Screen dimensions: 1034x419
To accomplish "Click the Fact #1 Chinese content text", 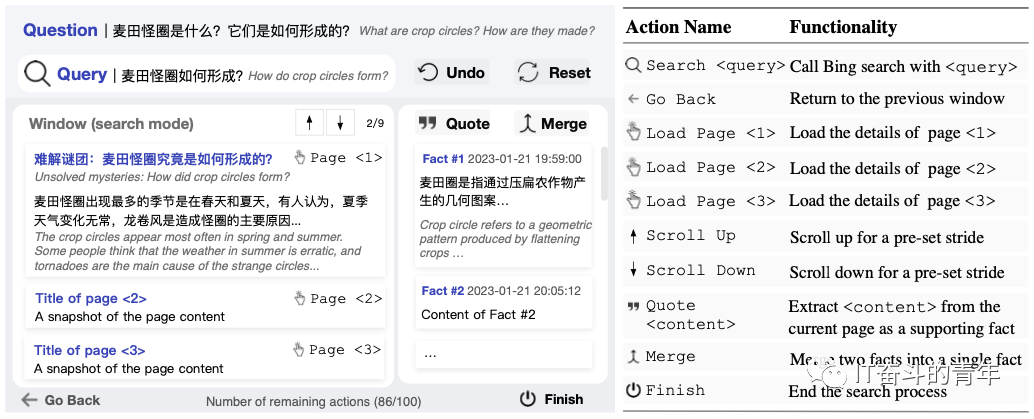I will tap(503, 191).
